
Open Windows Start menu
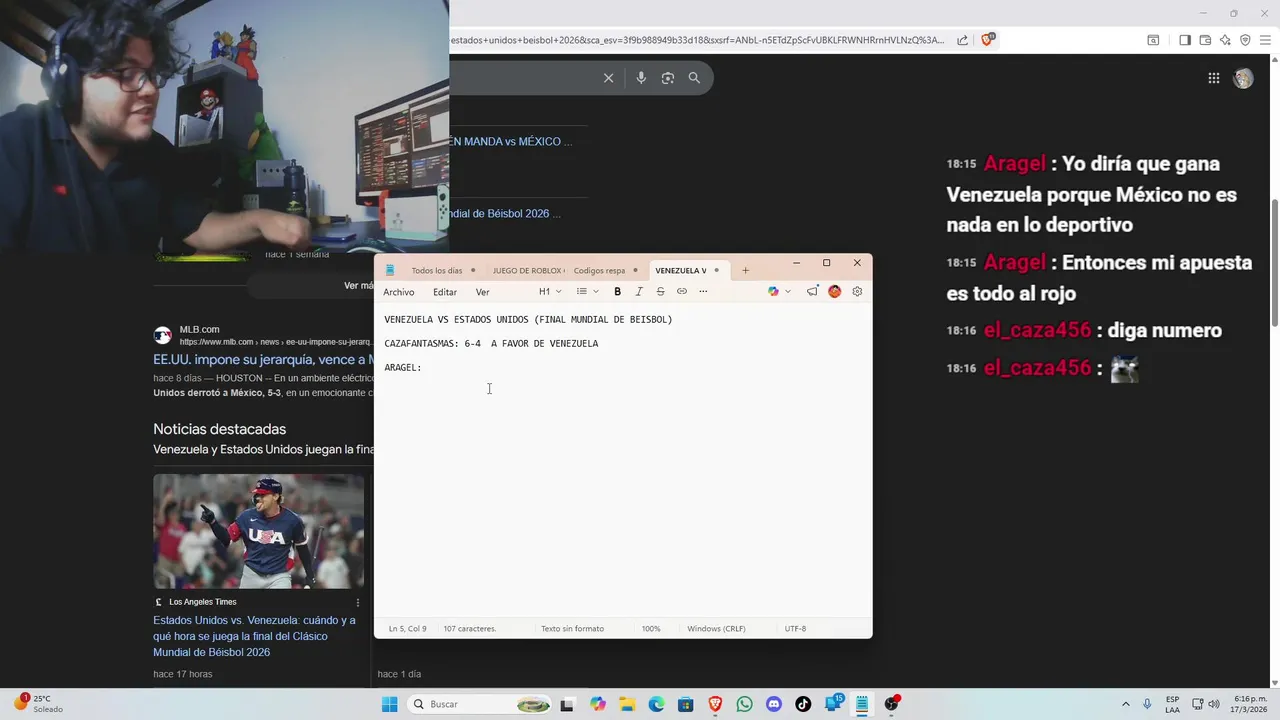(x=389, y=704)
